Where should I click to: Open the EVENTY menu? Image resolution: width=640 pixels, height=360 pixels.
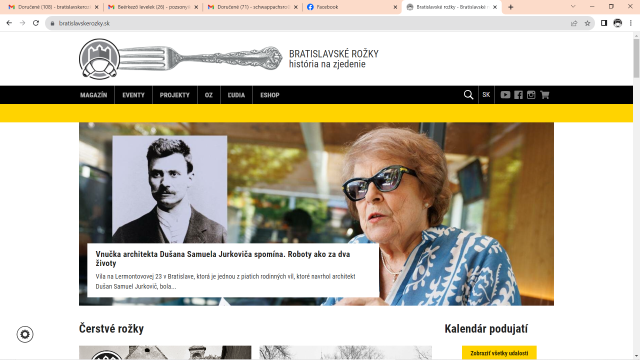(x=133, y=95)
